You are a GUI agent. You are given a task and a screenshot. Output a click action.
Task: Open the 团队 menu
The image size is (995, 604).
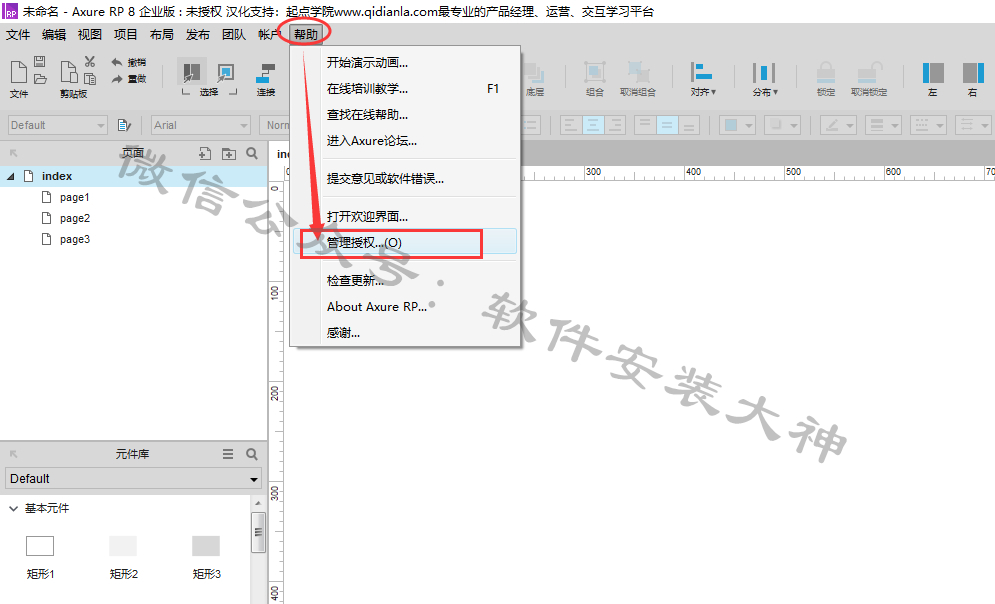(x=234, y=34)
